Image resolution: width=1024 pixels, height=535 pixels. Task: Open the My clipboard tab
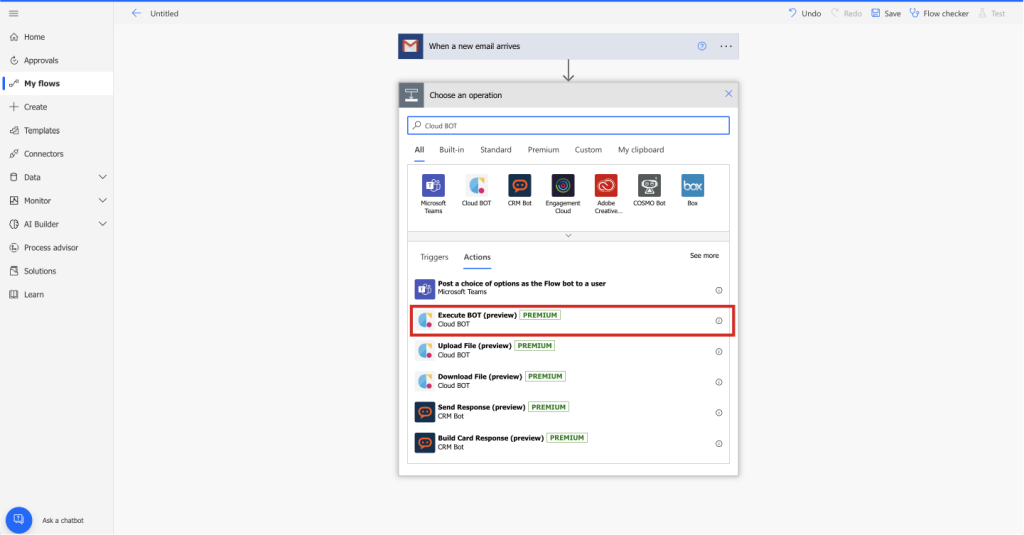[x=641, y=150]
